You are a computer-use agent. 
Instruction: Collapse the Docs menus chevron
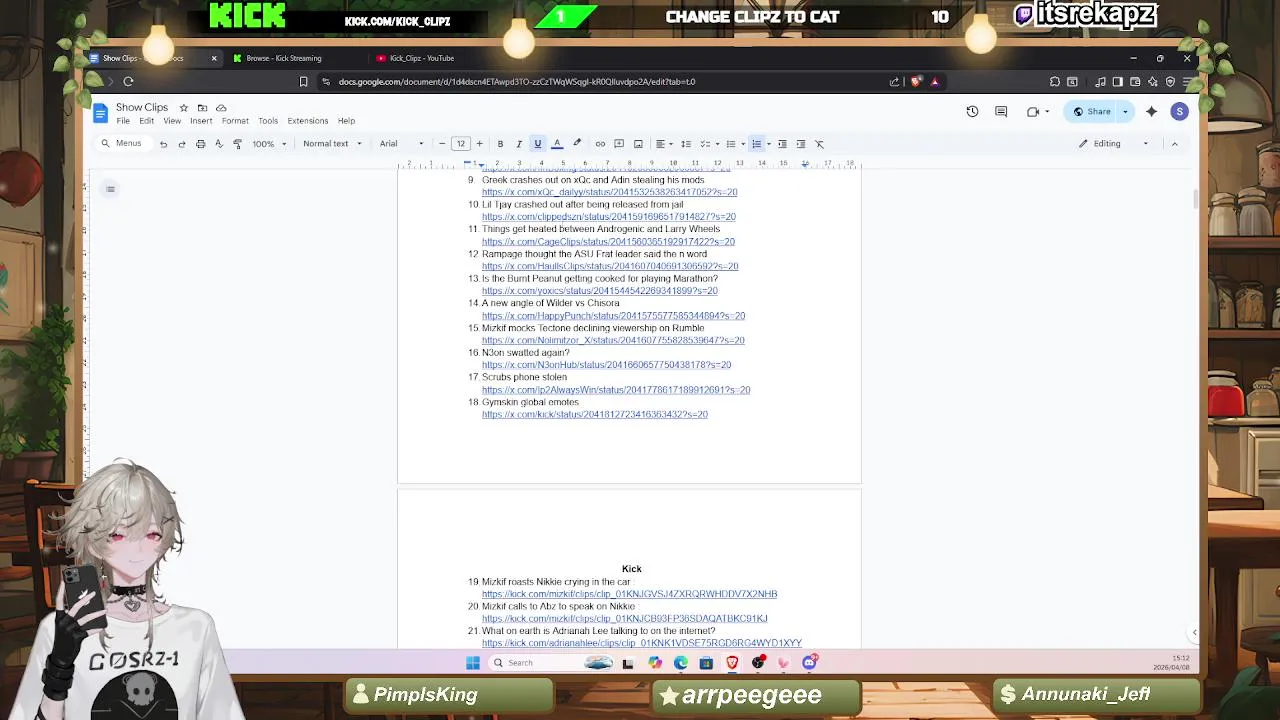(x=1175, y=144)
